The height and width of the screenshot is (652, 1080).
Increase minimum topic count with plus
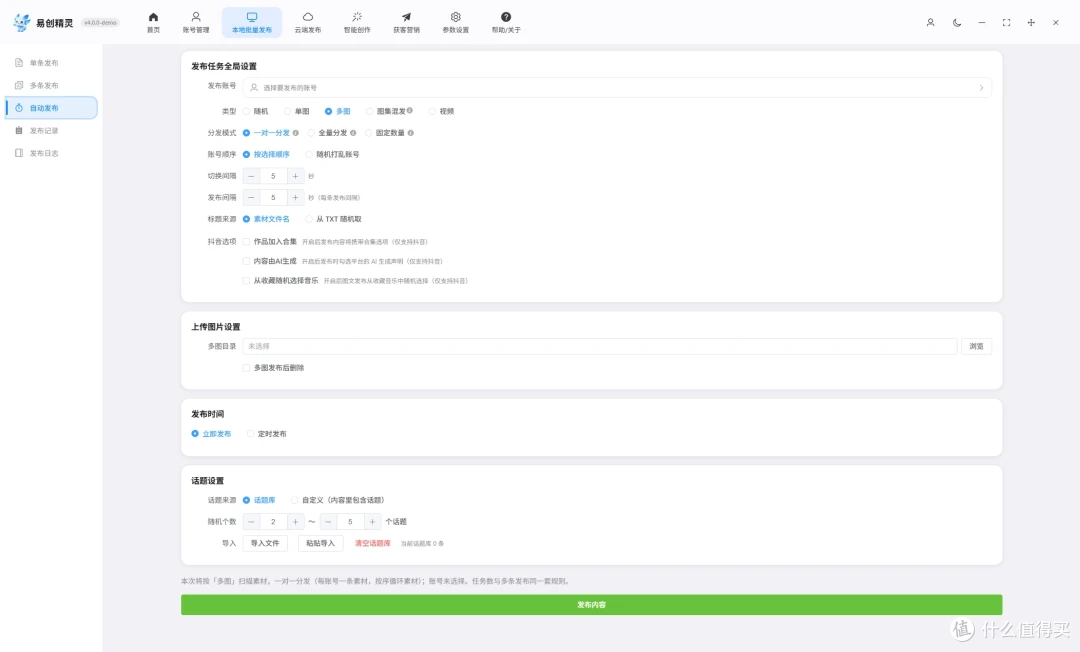[x=295, y=522]
